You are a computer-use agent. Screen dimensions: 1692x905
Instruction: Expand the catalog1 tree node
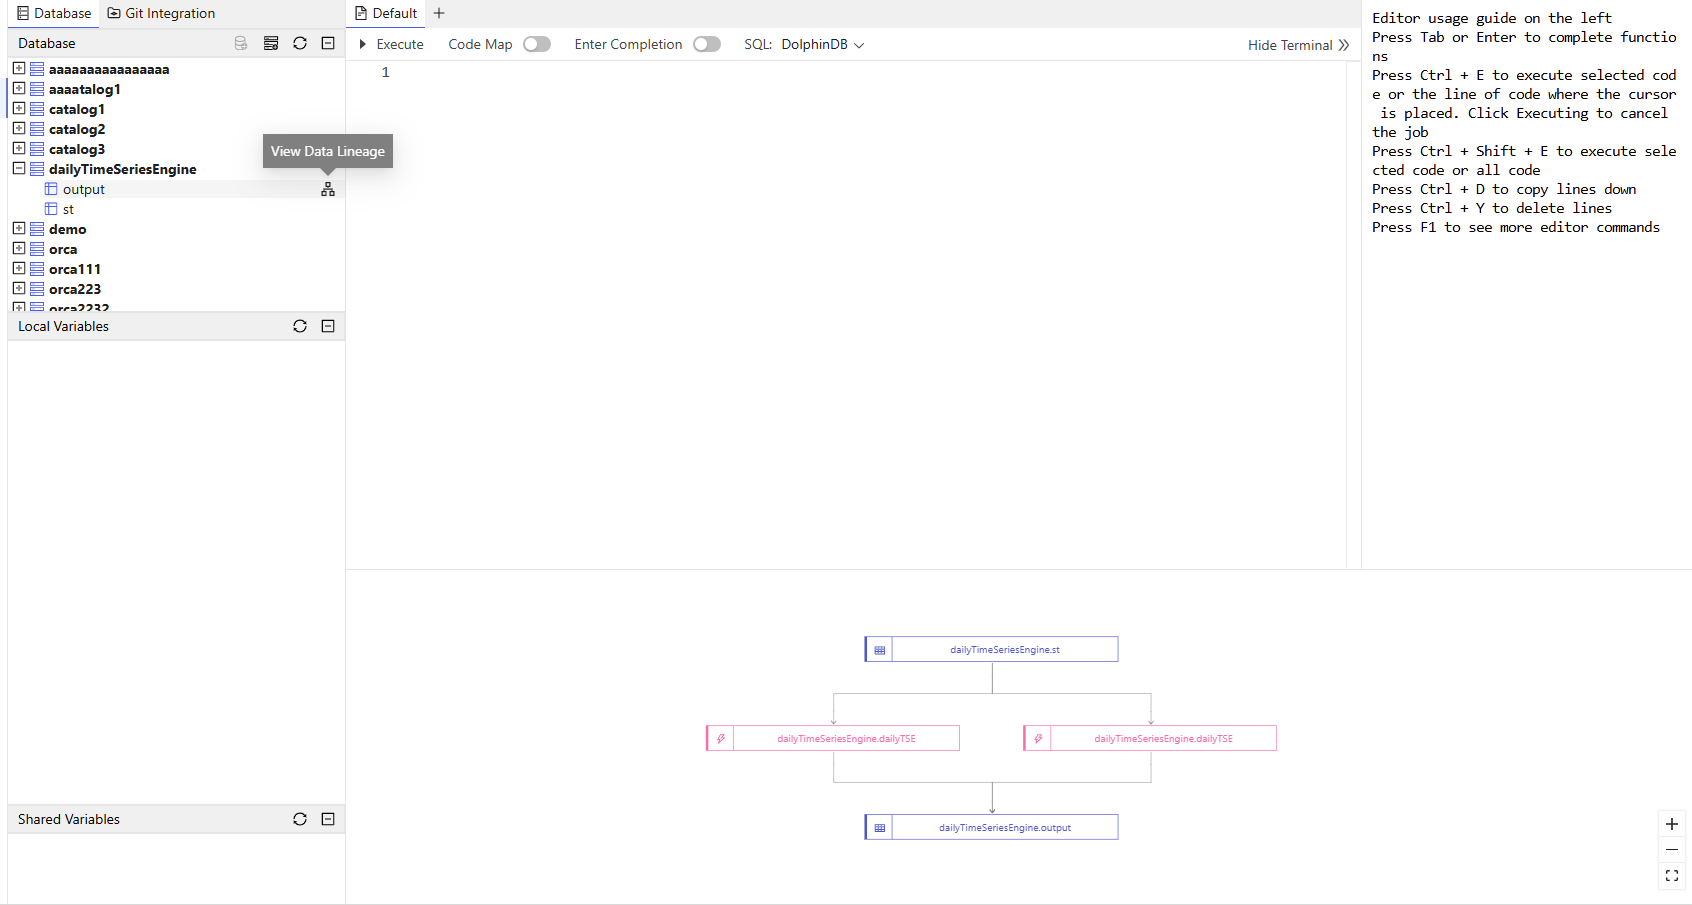(x=19, y=109)
